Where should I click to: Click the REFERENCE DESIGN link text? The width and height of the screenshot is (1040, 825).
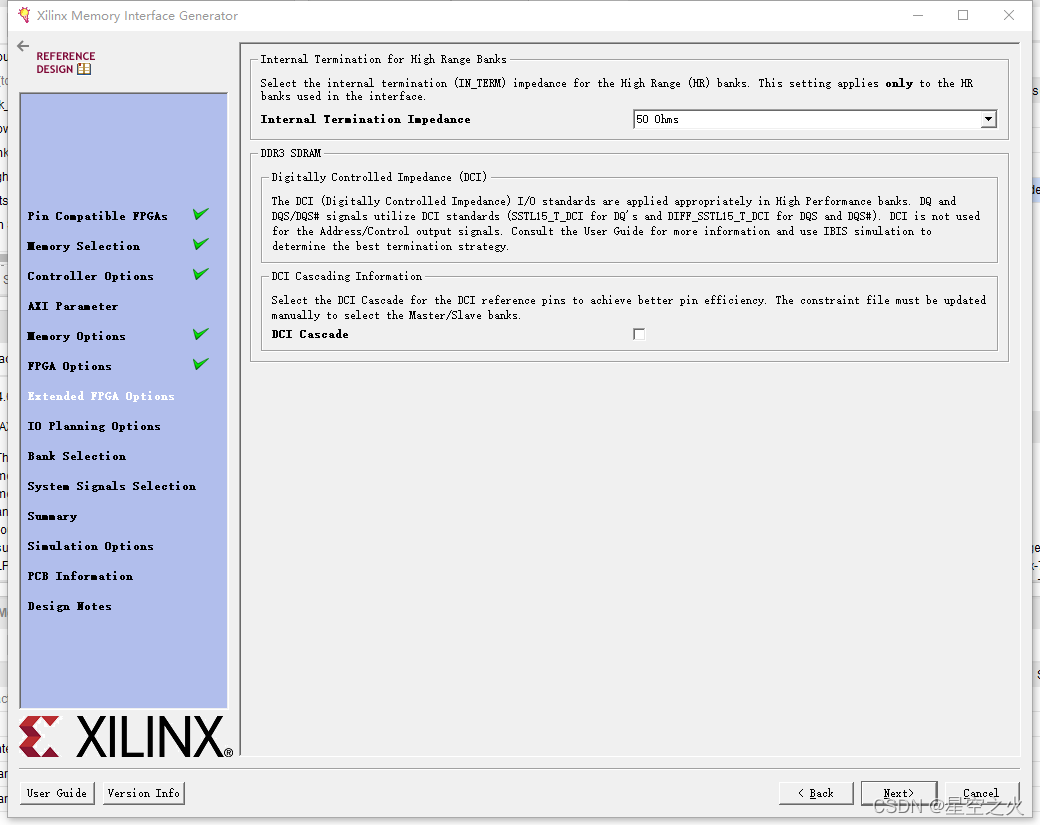[65, 62]
